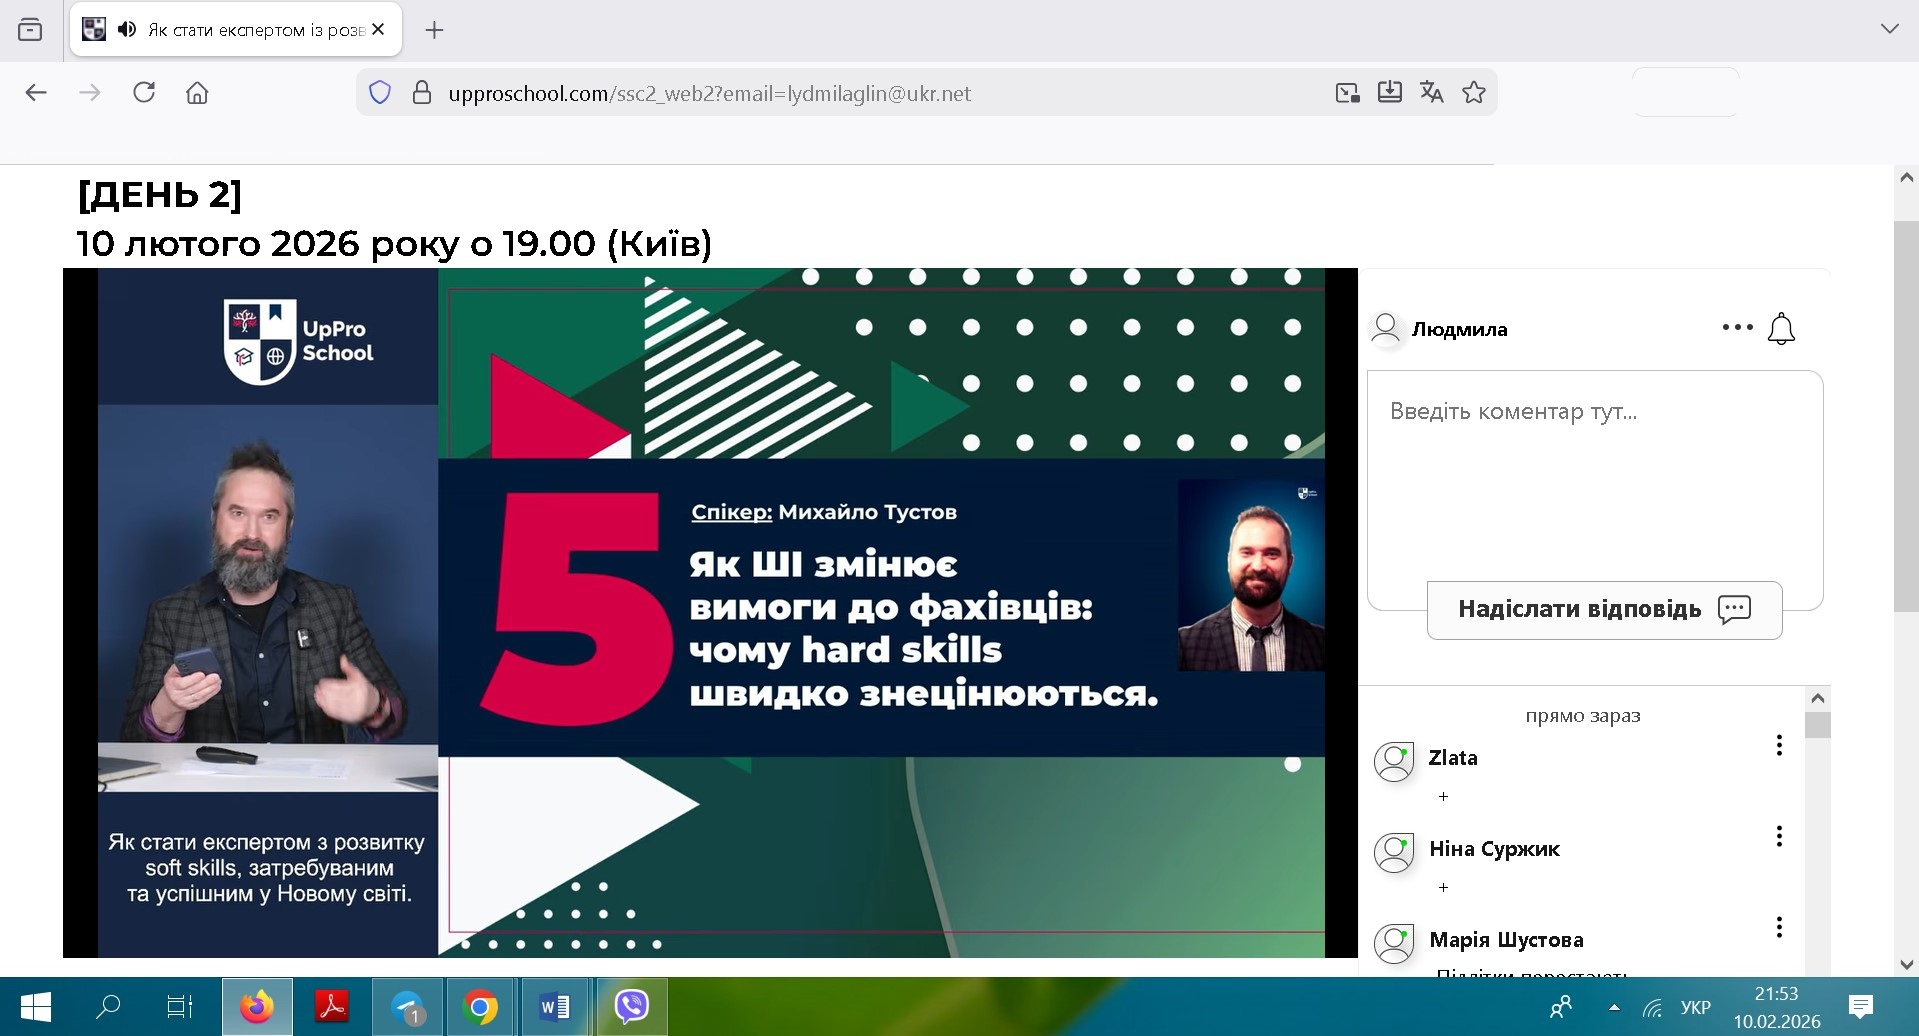Close the Як стати експертом tab
Image resolution: width=1919 pixels, height=1036 pixels.
coord(378,29)
